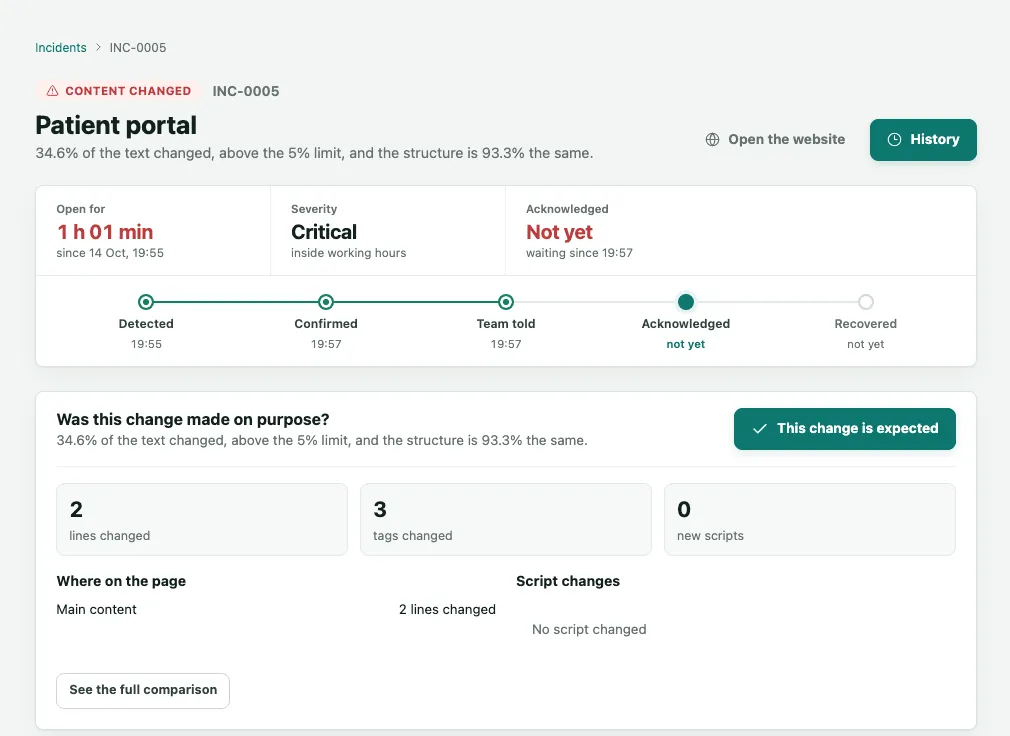Click the 'Where on the page' heading
The height and width of the screenshot is (736, 1010).
(121, 581)
